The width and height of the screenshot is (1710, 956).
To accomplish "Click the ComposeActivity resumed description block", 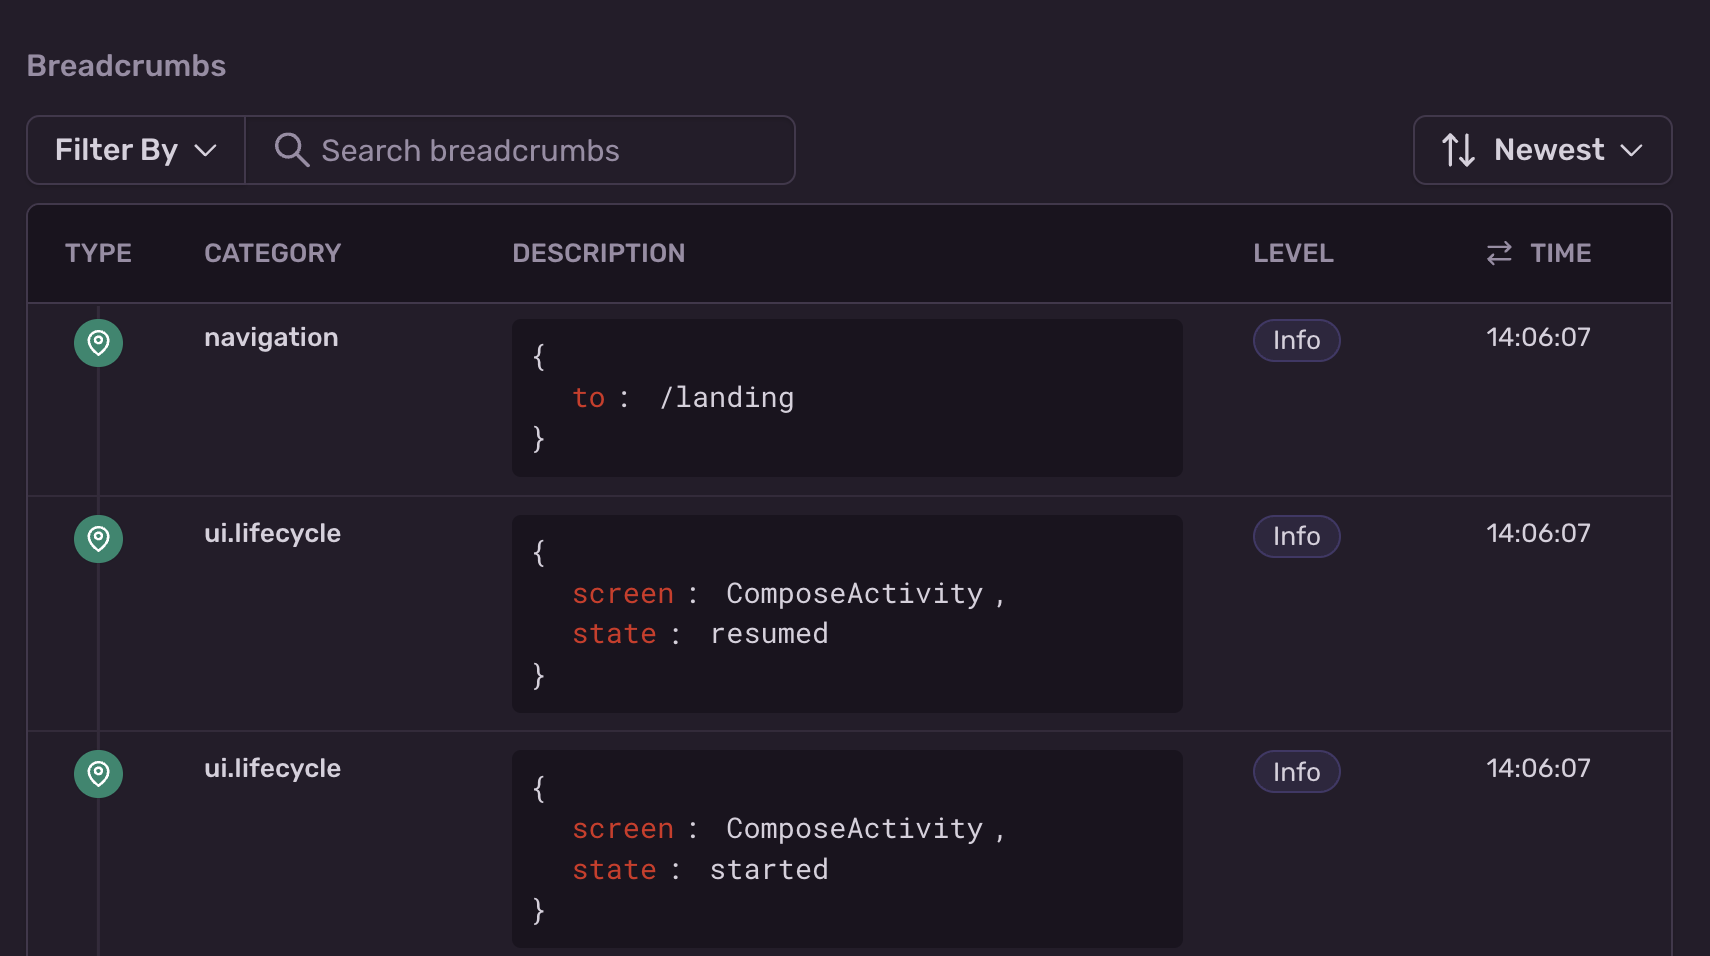I will click(846, 613).
